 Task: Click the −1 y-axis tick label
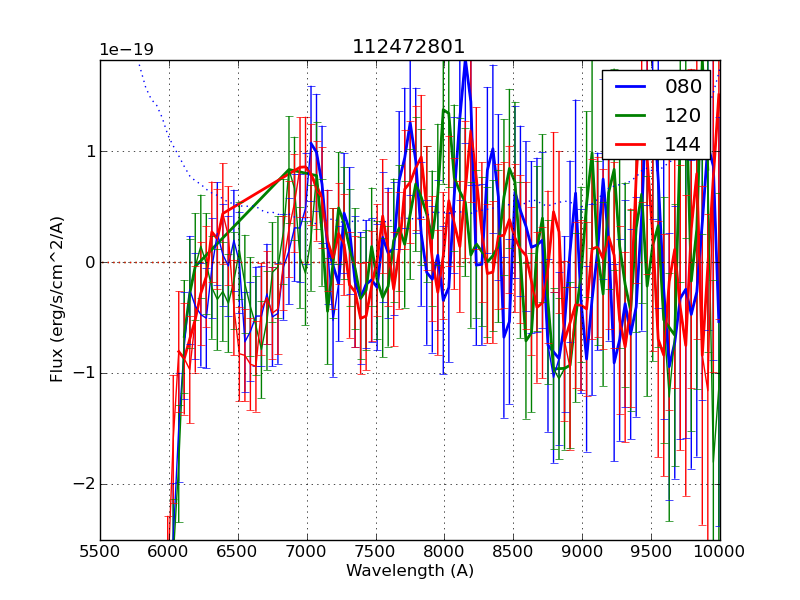click(82, 373)
